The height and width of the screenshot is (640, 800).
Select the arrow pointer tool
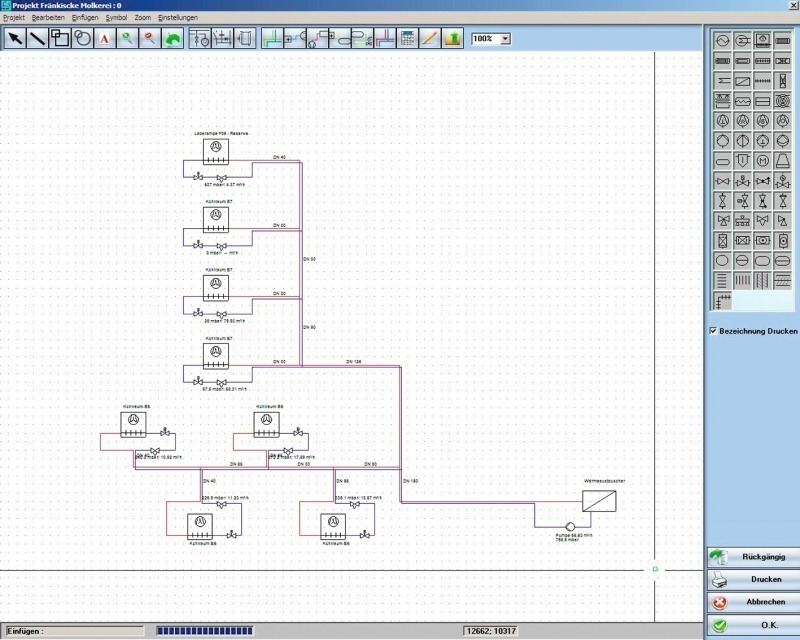pos(15,38)
